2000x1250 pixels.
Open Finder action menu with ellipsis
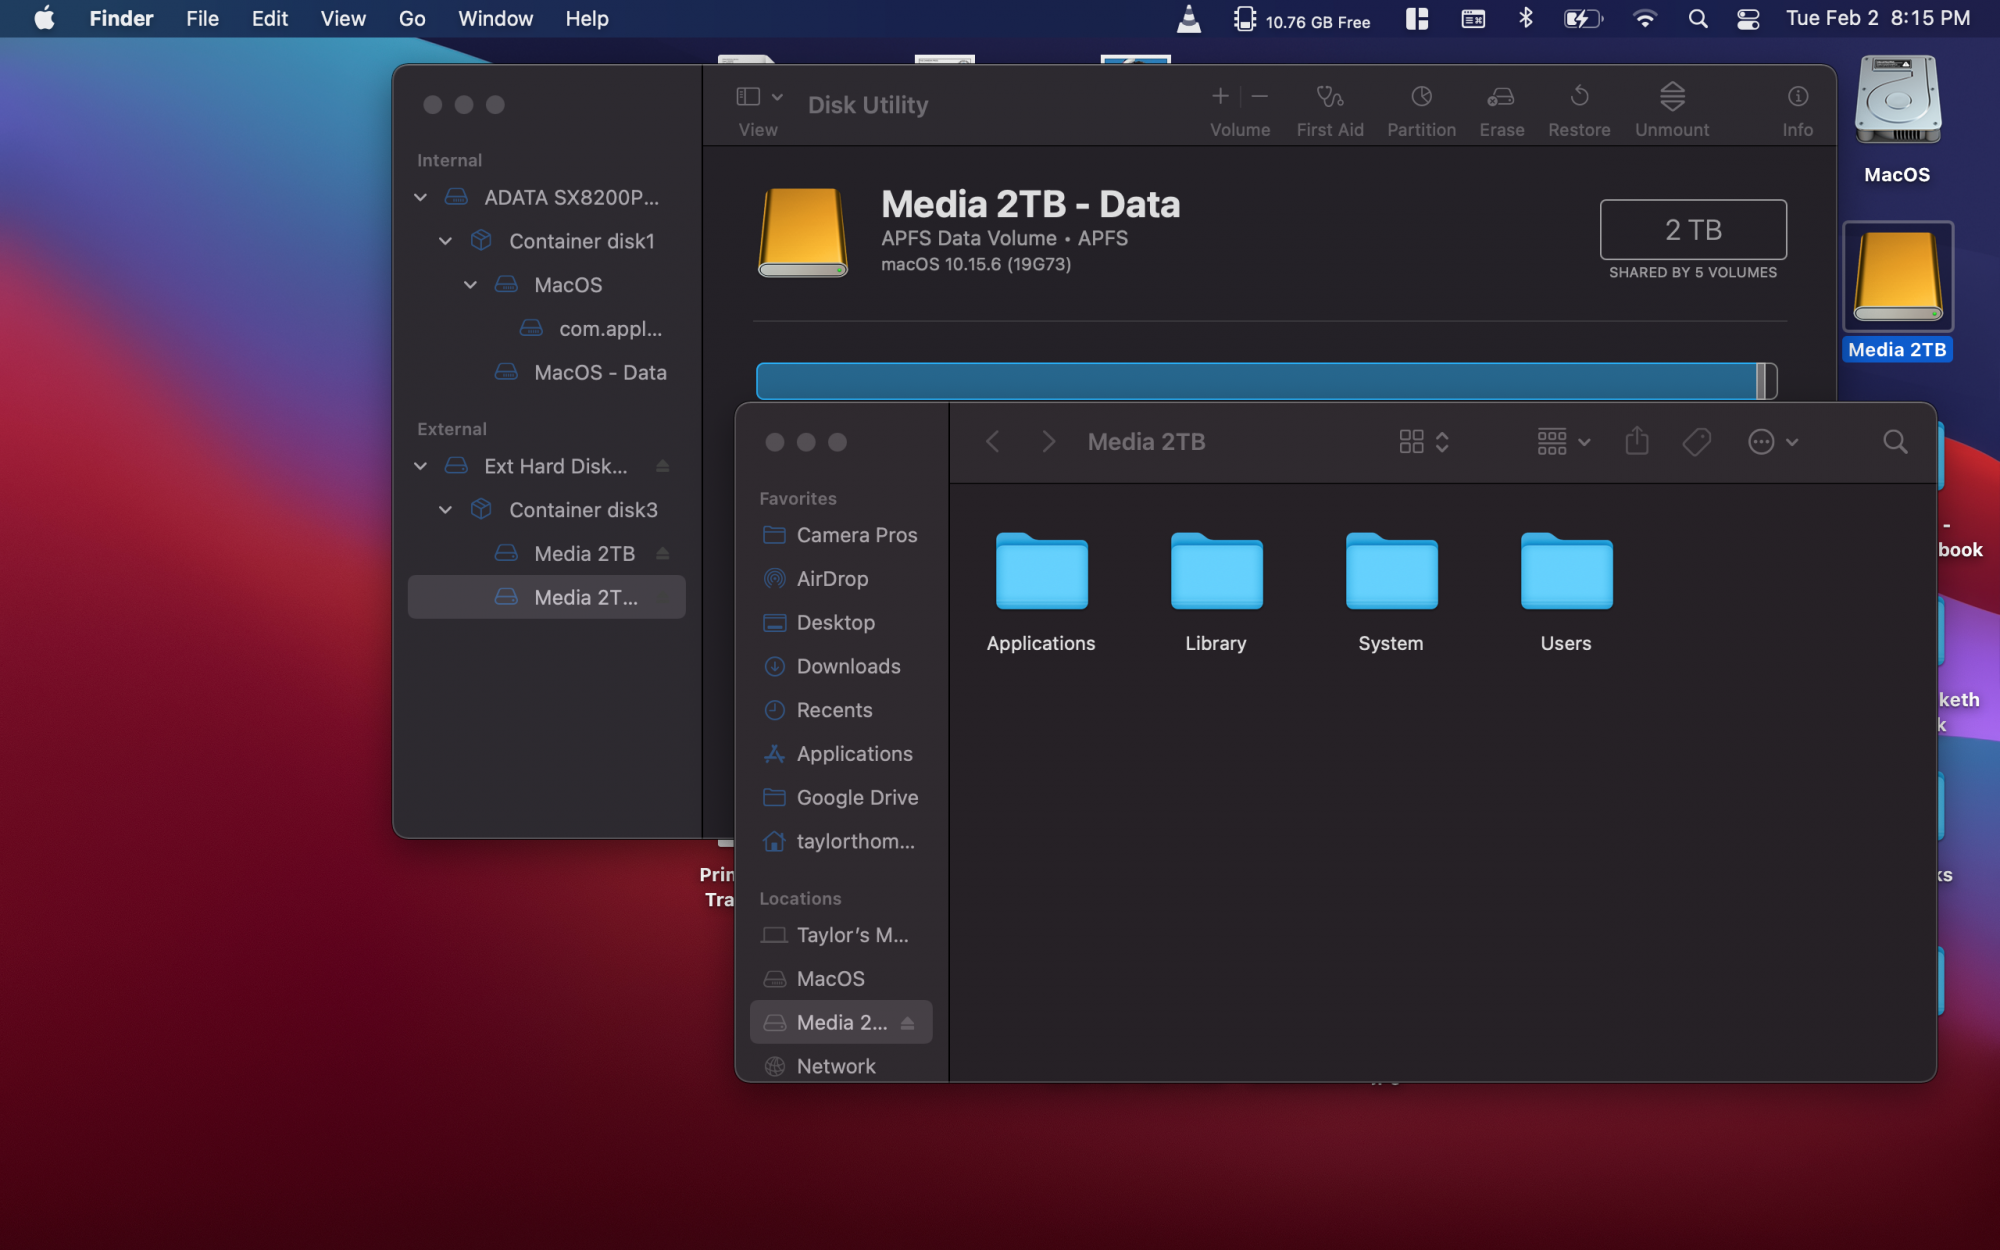1772,441
